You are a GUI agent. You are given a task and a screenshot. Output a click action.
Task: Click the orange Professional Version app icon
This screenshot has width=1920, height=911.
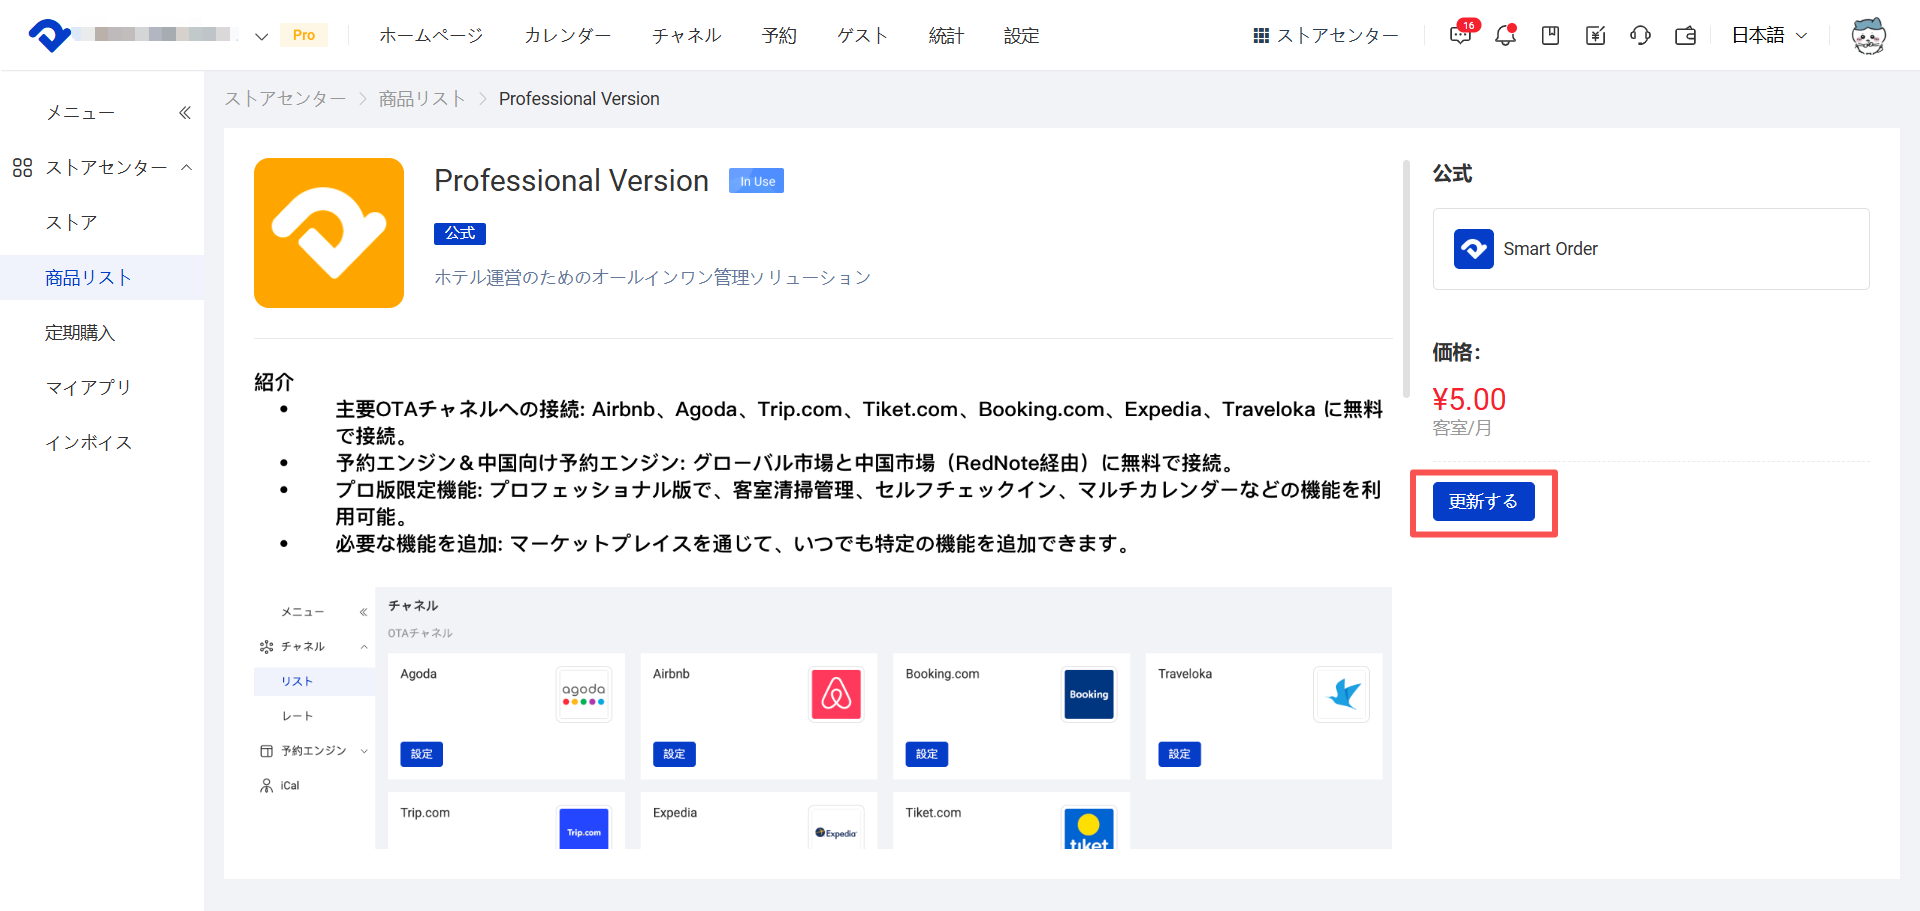click(329, 233)
